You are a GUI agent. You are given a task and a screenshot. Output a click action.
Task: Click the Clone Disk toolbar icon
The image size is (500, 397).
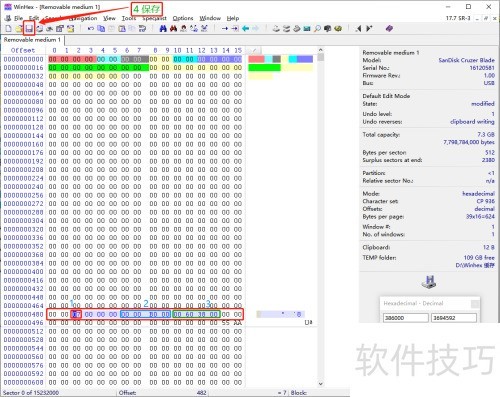point(286,29)
